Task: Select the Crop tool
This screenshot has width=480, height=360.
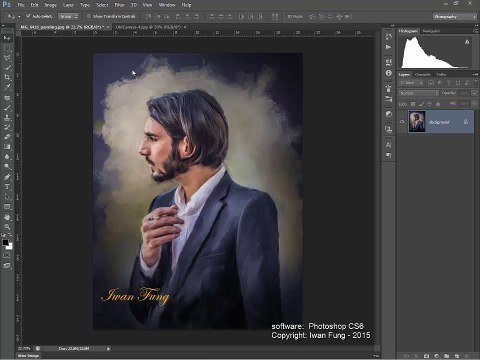Action: (7, 77)
